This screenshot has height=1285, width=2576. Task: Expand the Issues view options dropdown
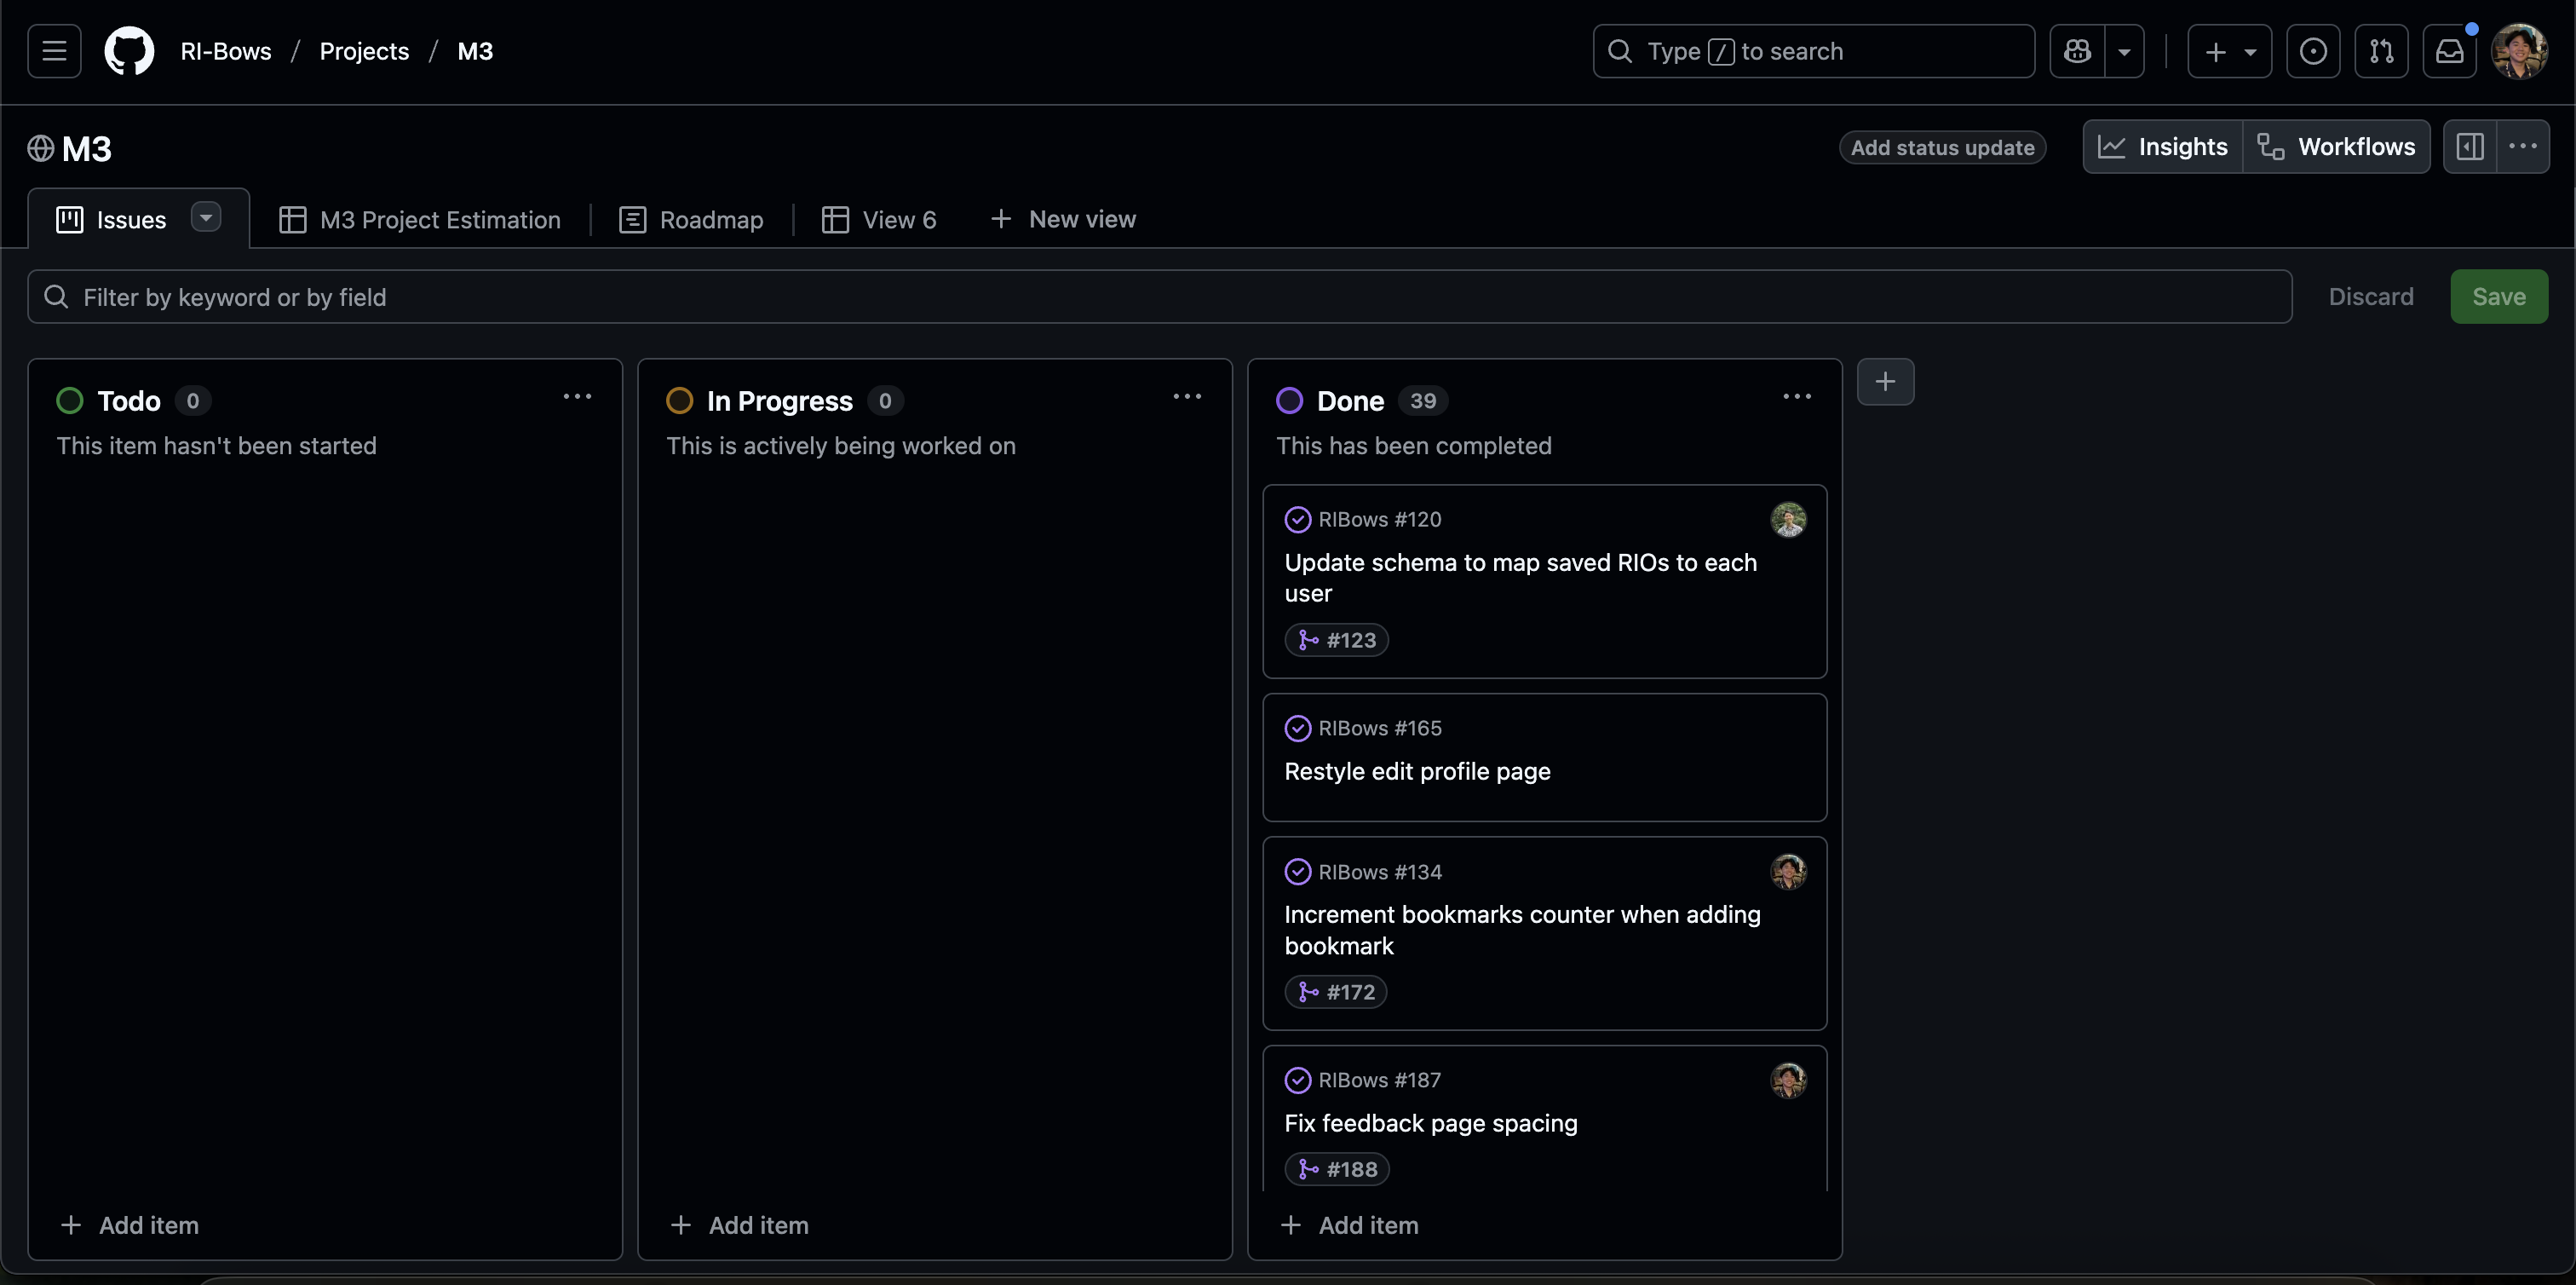pos(206,217)
